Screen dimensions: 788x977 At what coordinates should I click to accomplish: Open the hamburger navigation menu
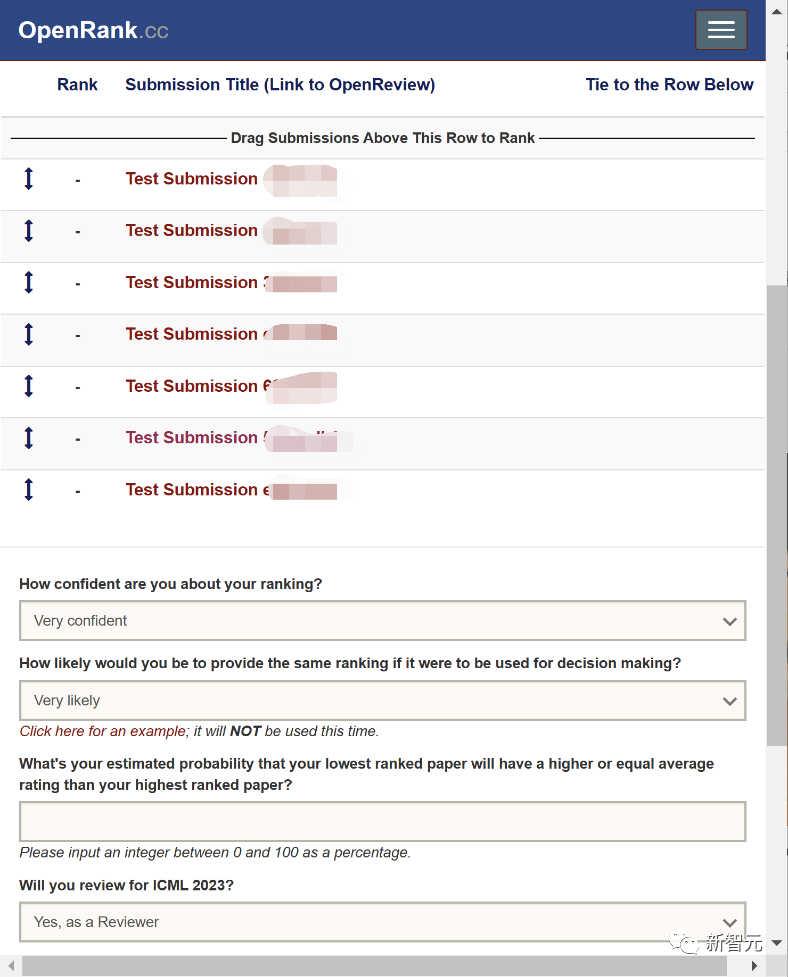[x=721, y=30]
